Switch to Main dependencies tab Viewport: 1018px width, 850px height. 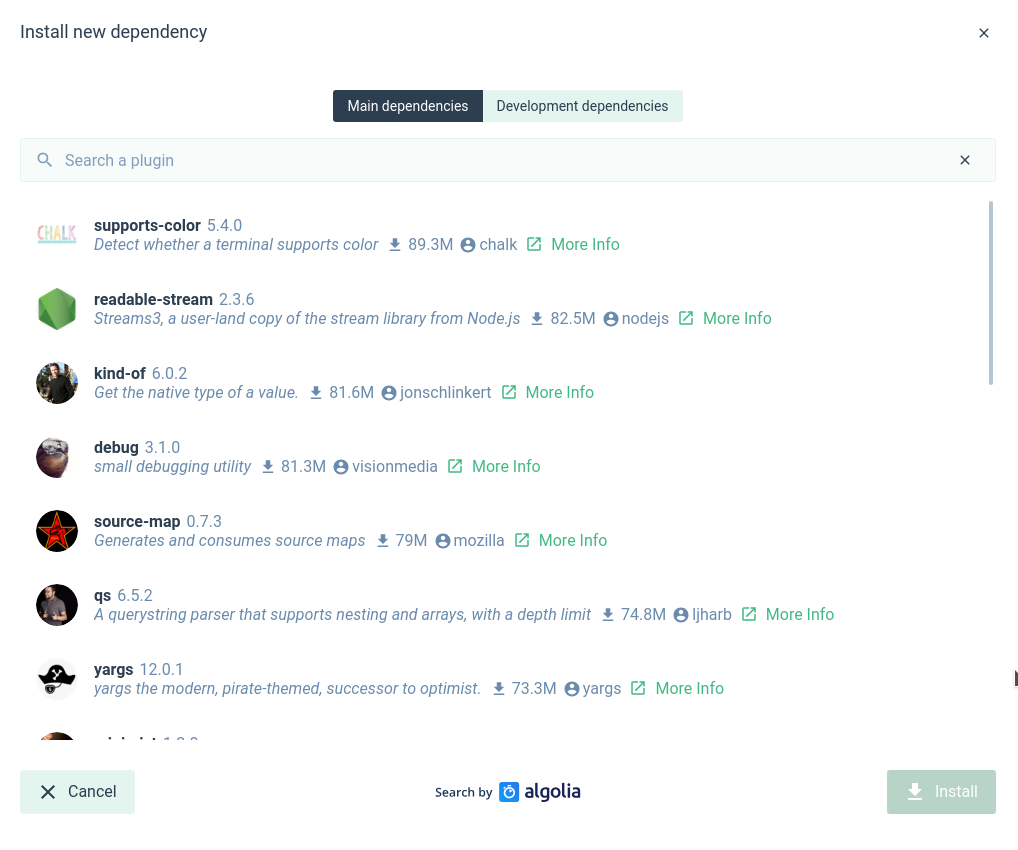[x=408, y=106]
